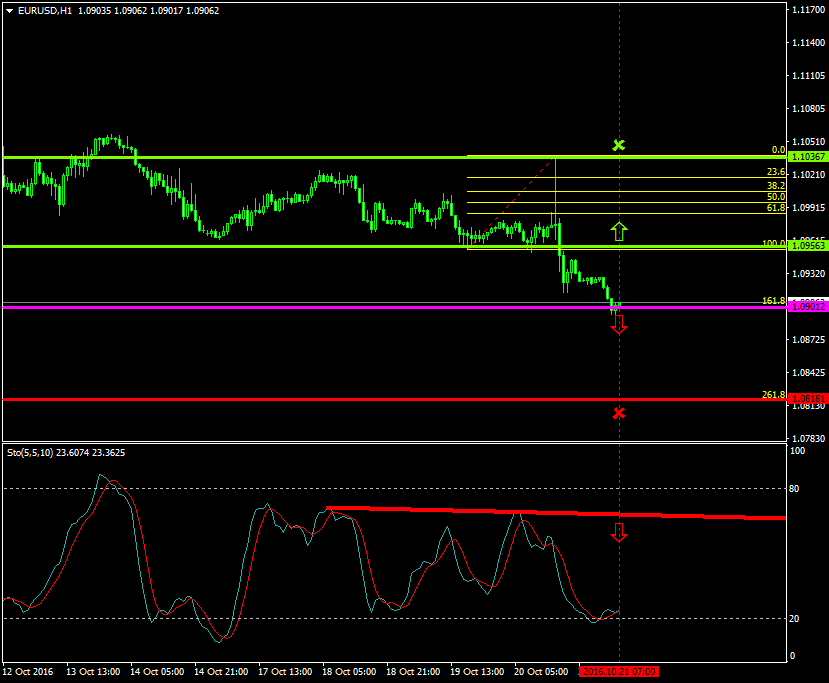The height and width of the screenshot is (683, 829).
Task: Select the red down arrow below the magenta line
Action: click(x=618, y=324)
